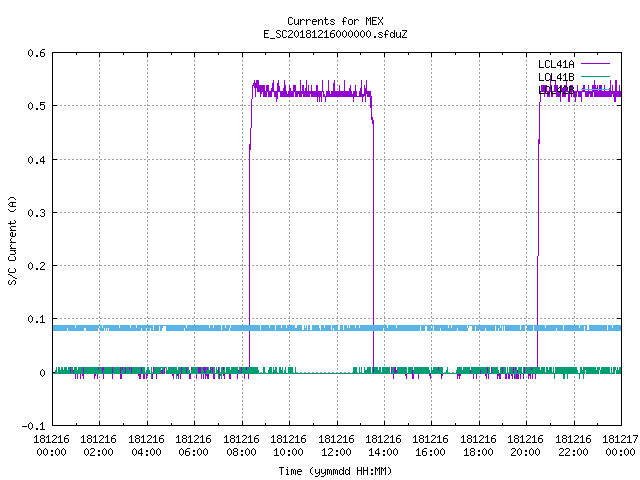Screen dimensions: 640x480
Task: Click the 06:00 time tick label
Action: pyautogui.click(x=193, y=452)
